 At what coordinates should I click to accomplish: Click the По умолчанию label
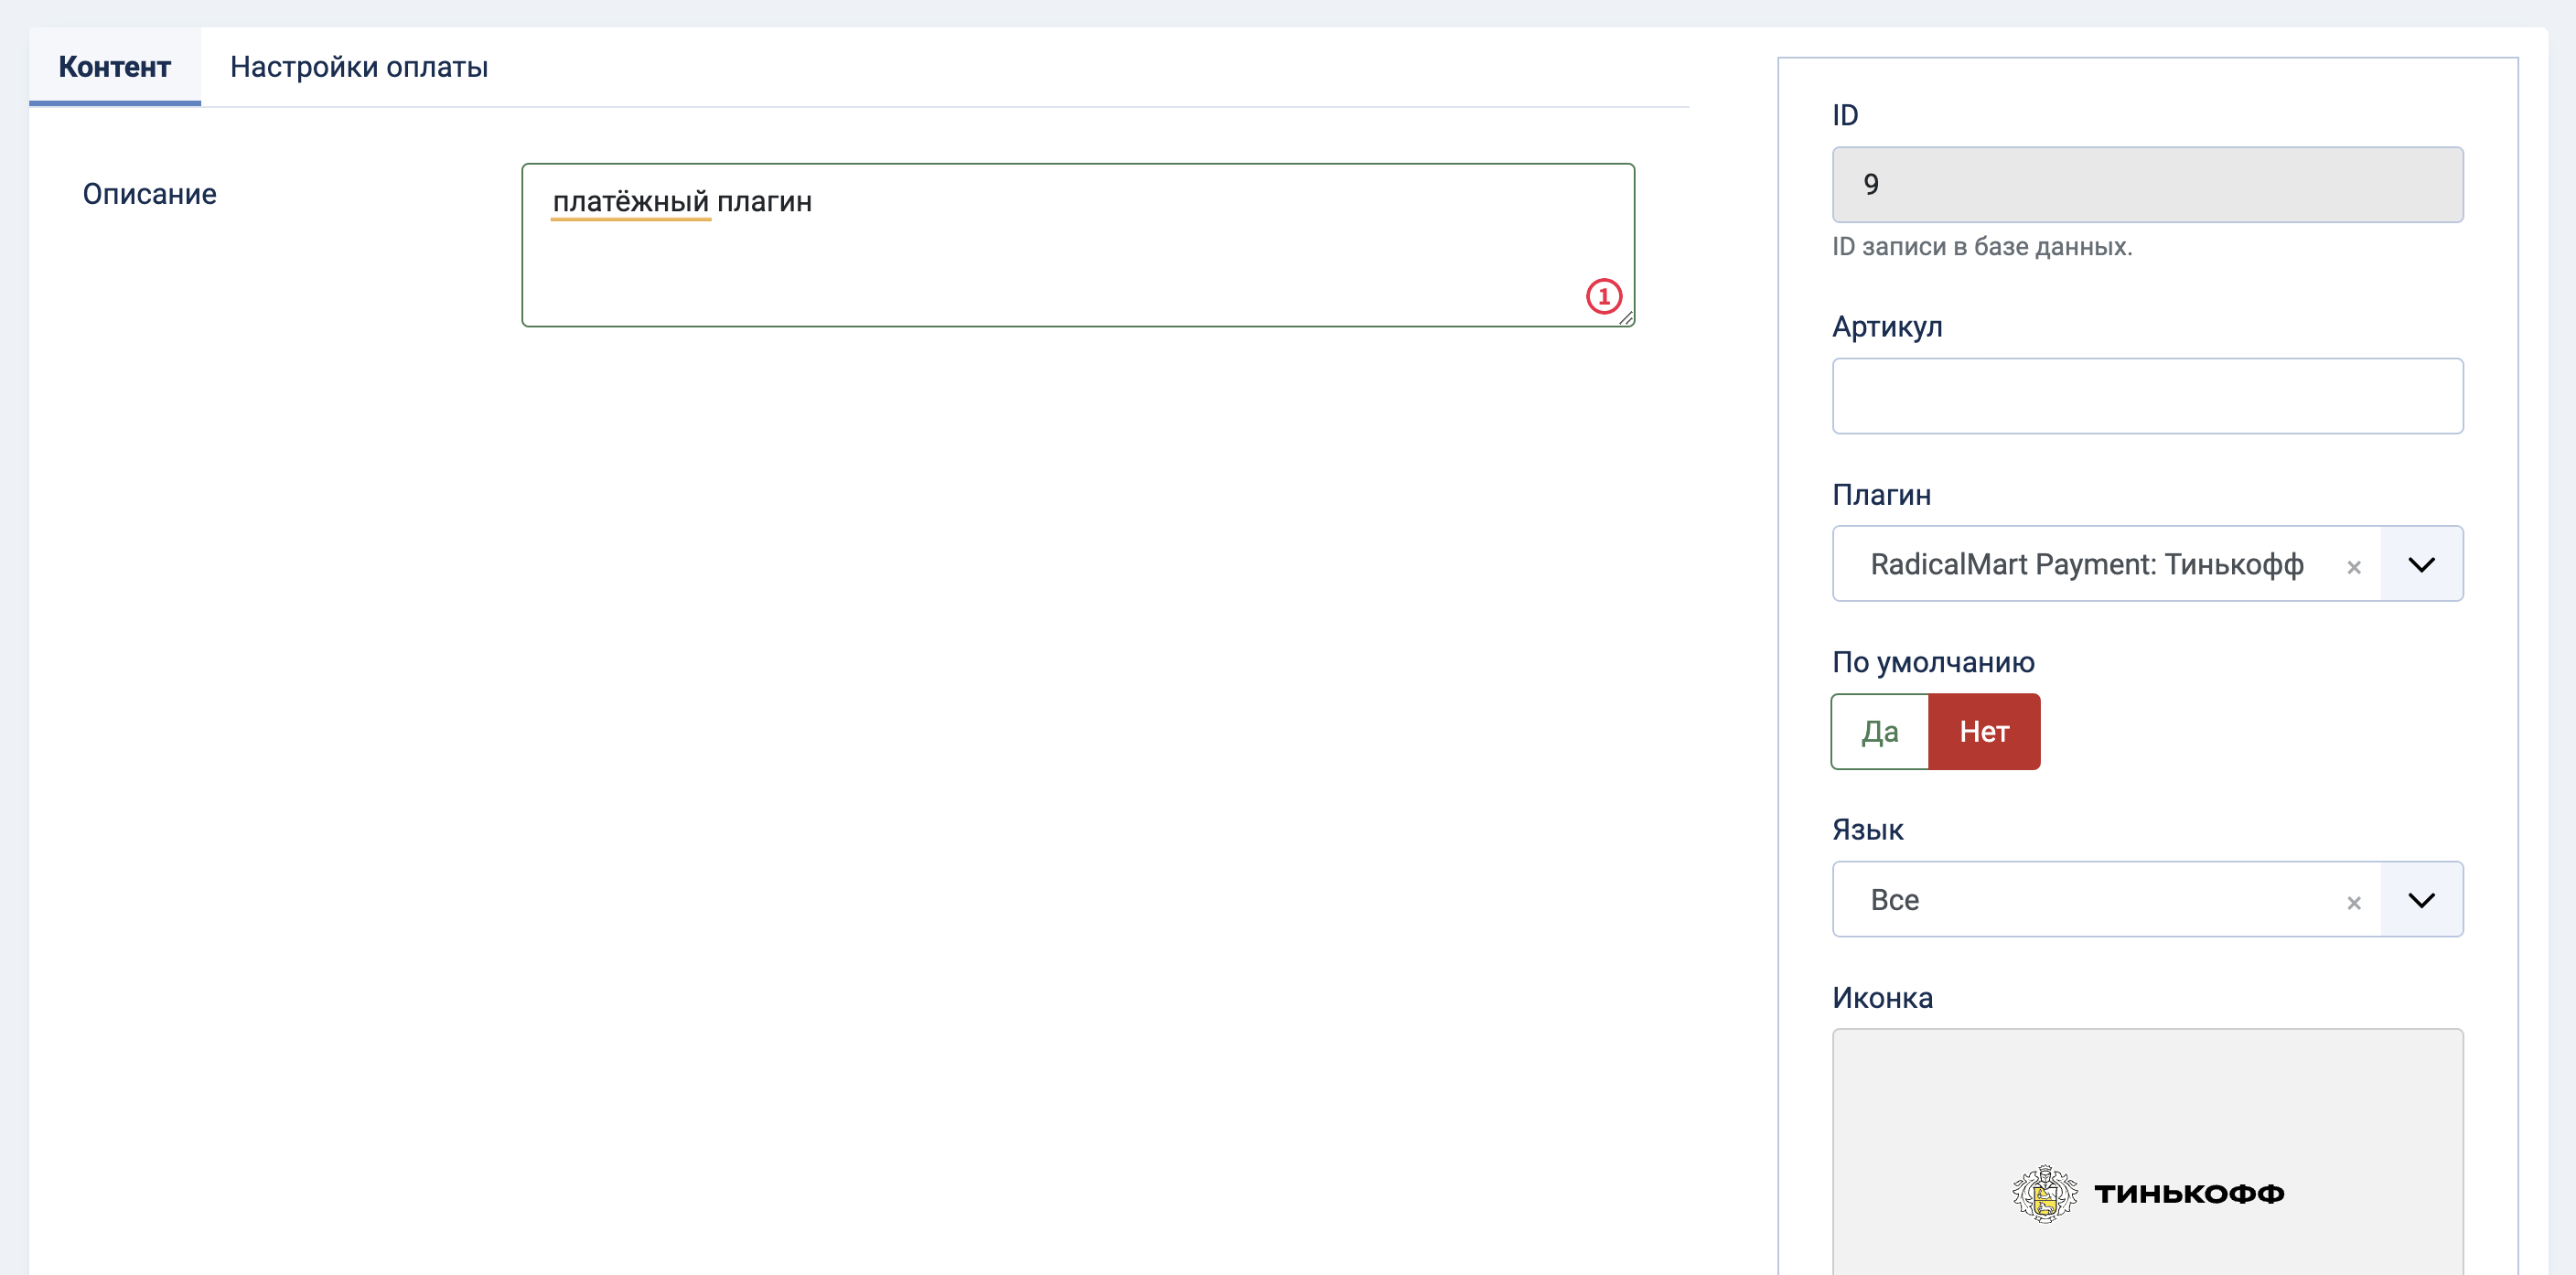[x=1933, y=663]
